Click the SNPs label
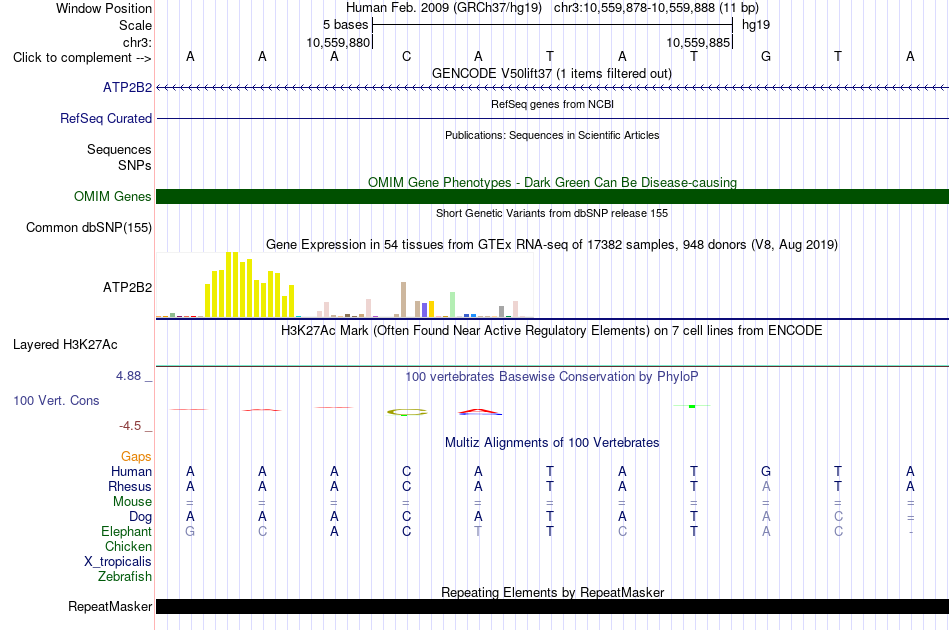 pos(135,165)
